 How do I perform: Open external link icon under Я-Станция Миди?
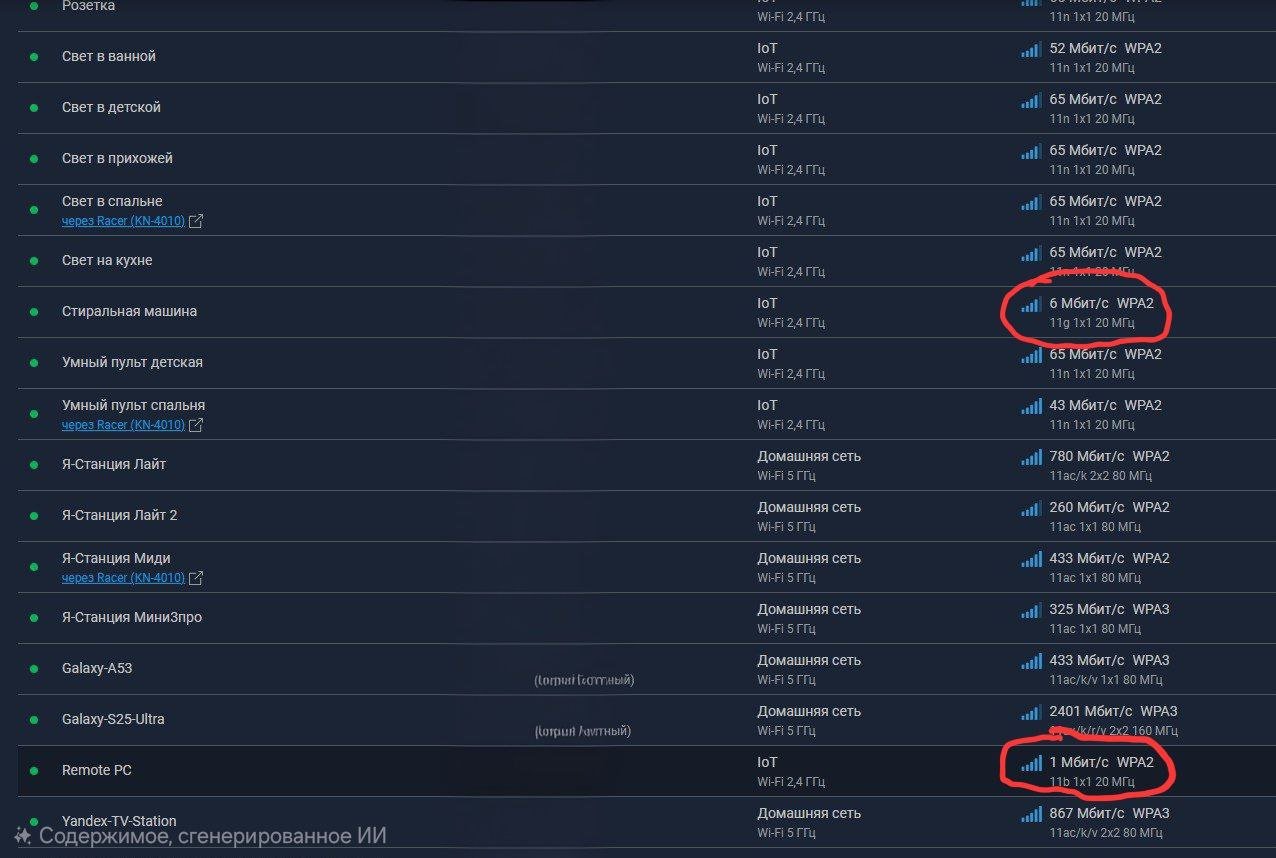tap(196, 579)
